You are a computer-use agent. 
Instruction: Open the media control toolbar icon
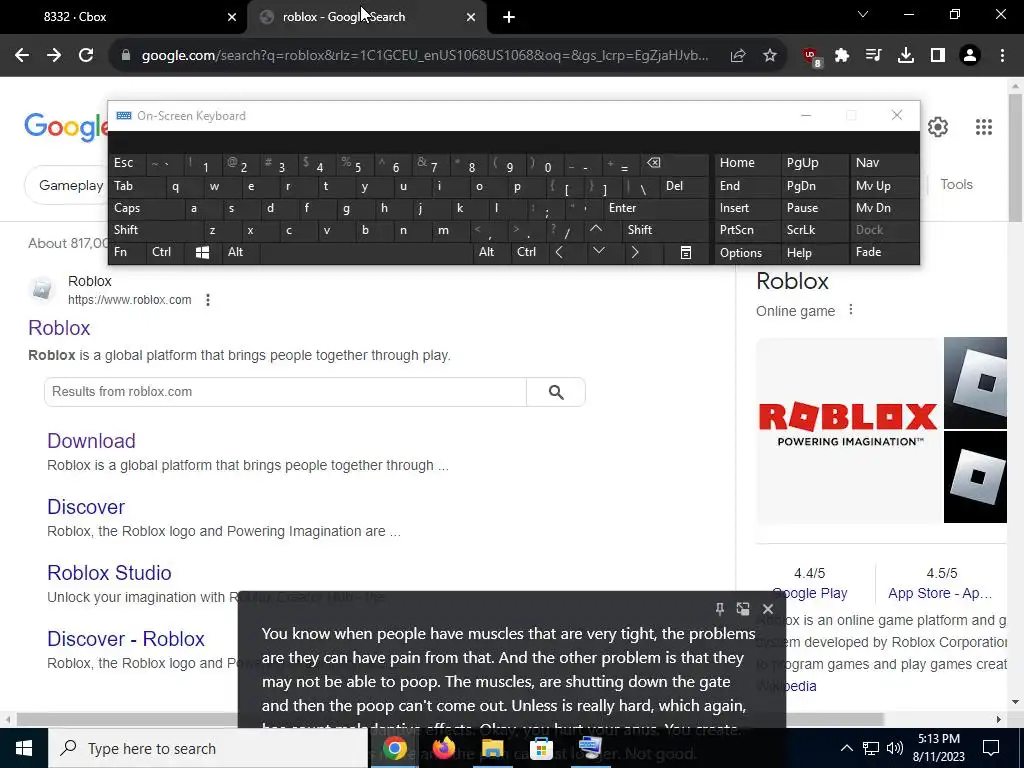[873, 56]
